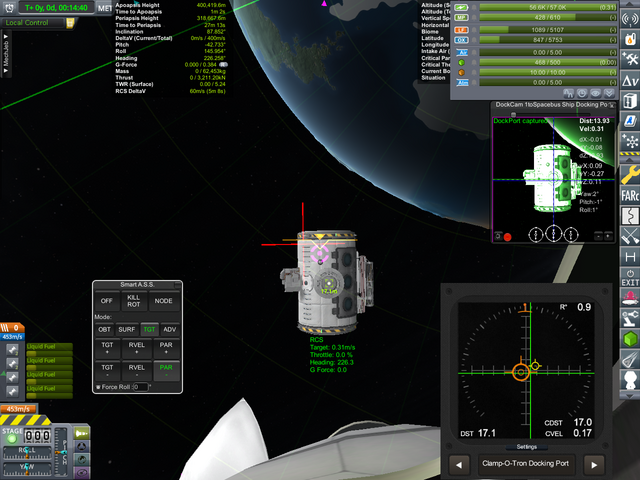Viewport: 640px width, 480px height.
Task: Open the wrench tool icon in sidebar
Action: point(629,172)
